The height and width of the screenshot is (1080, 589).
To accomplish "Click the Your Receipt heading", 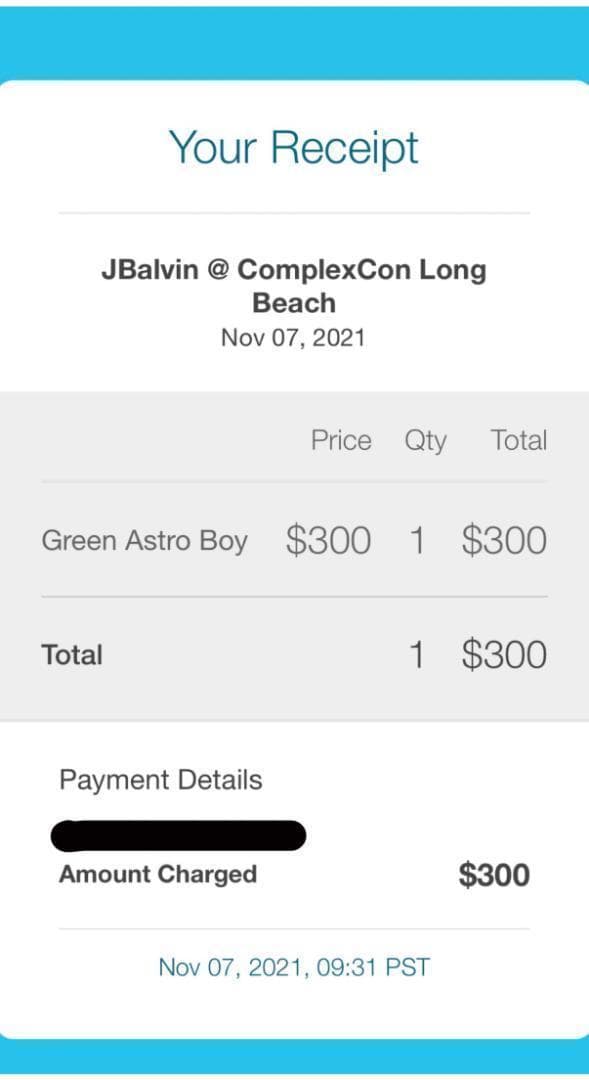I will (x=294, y=146).
